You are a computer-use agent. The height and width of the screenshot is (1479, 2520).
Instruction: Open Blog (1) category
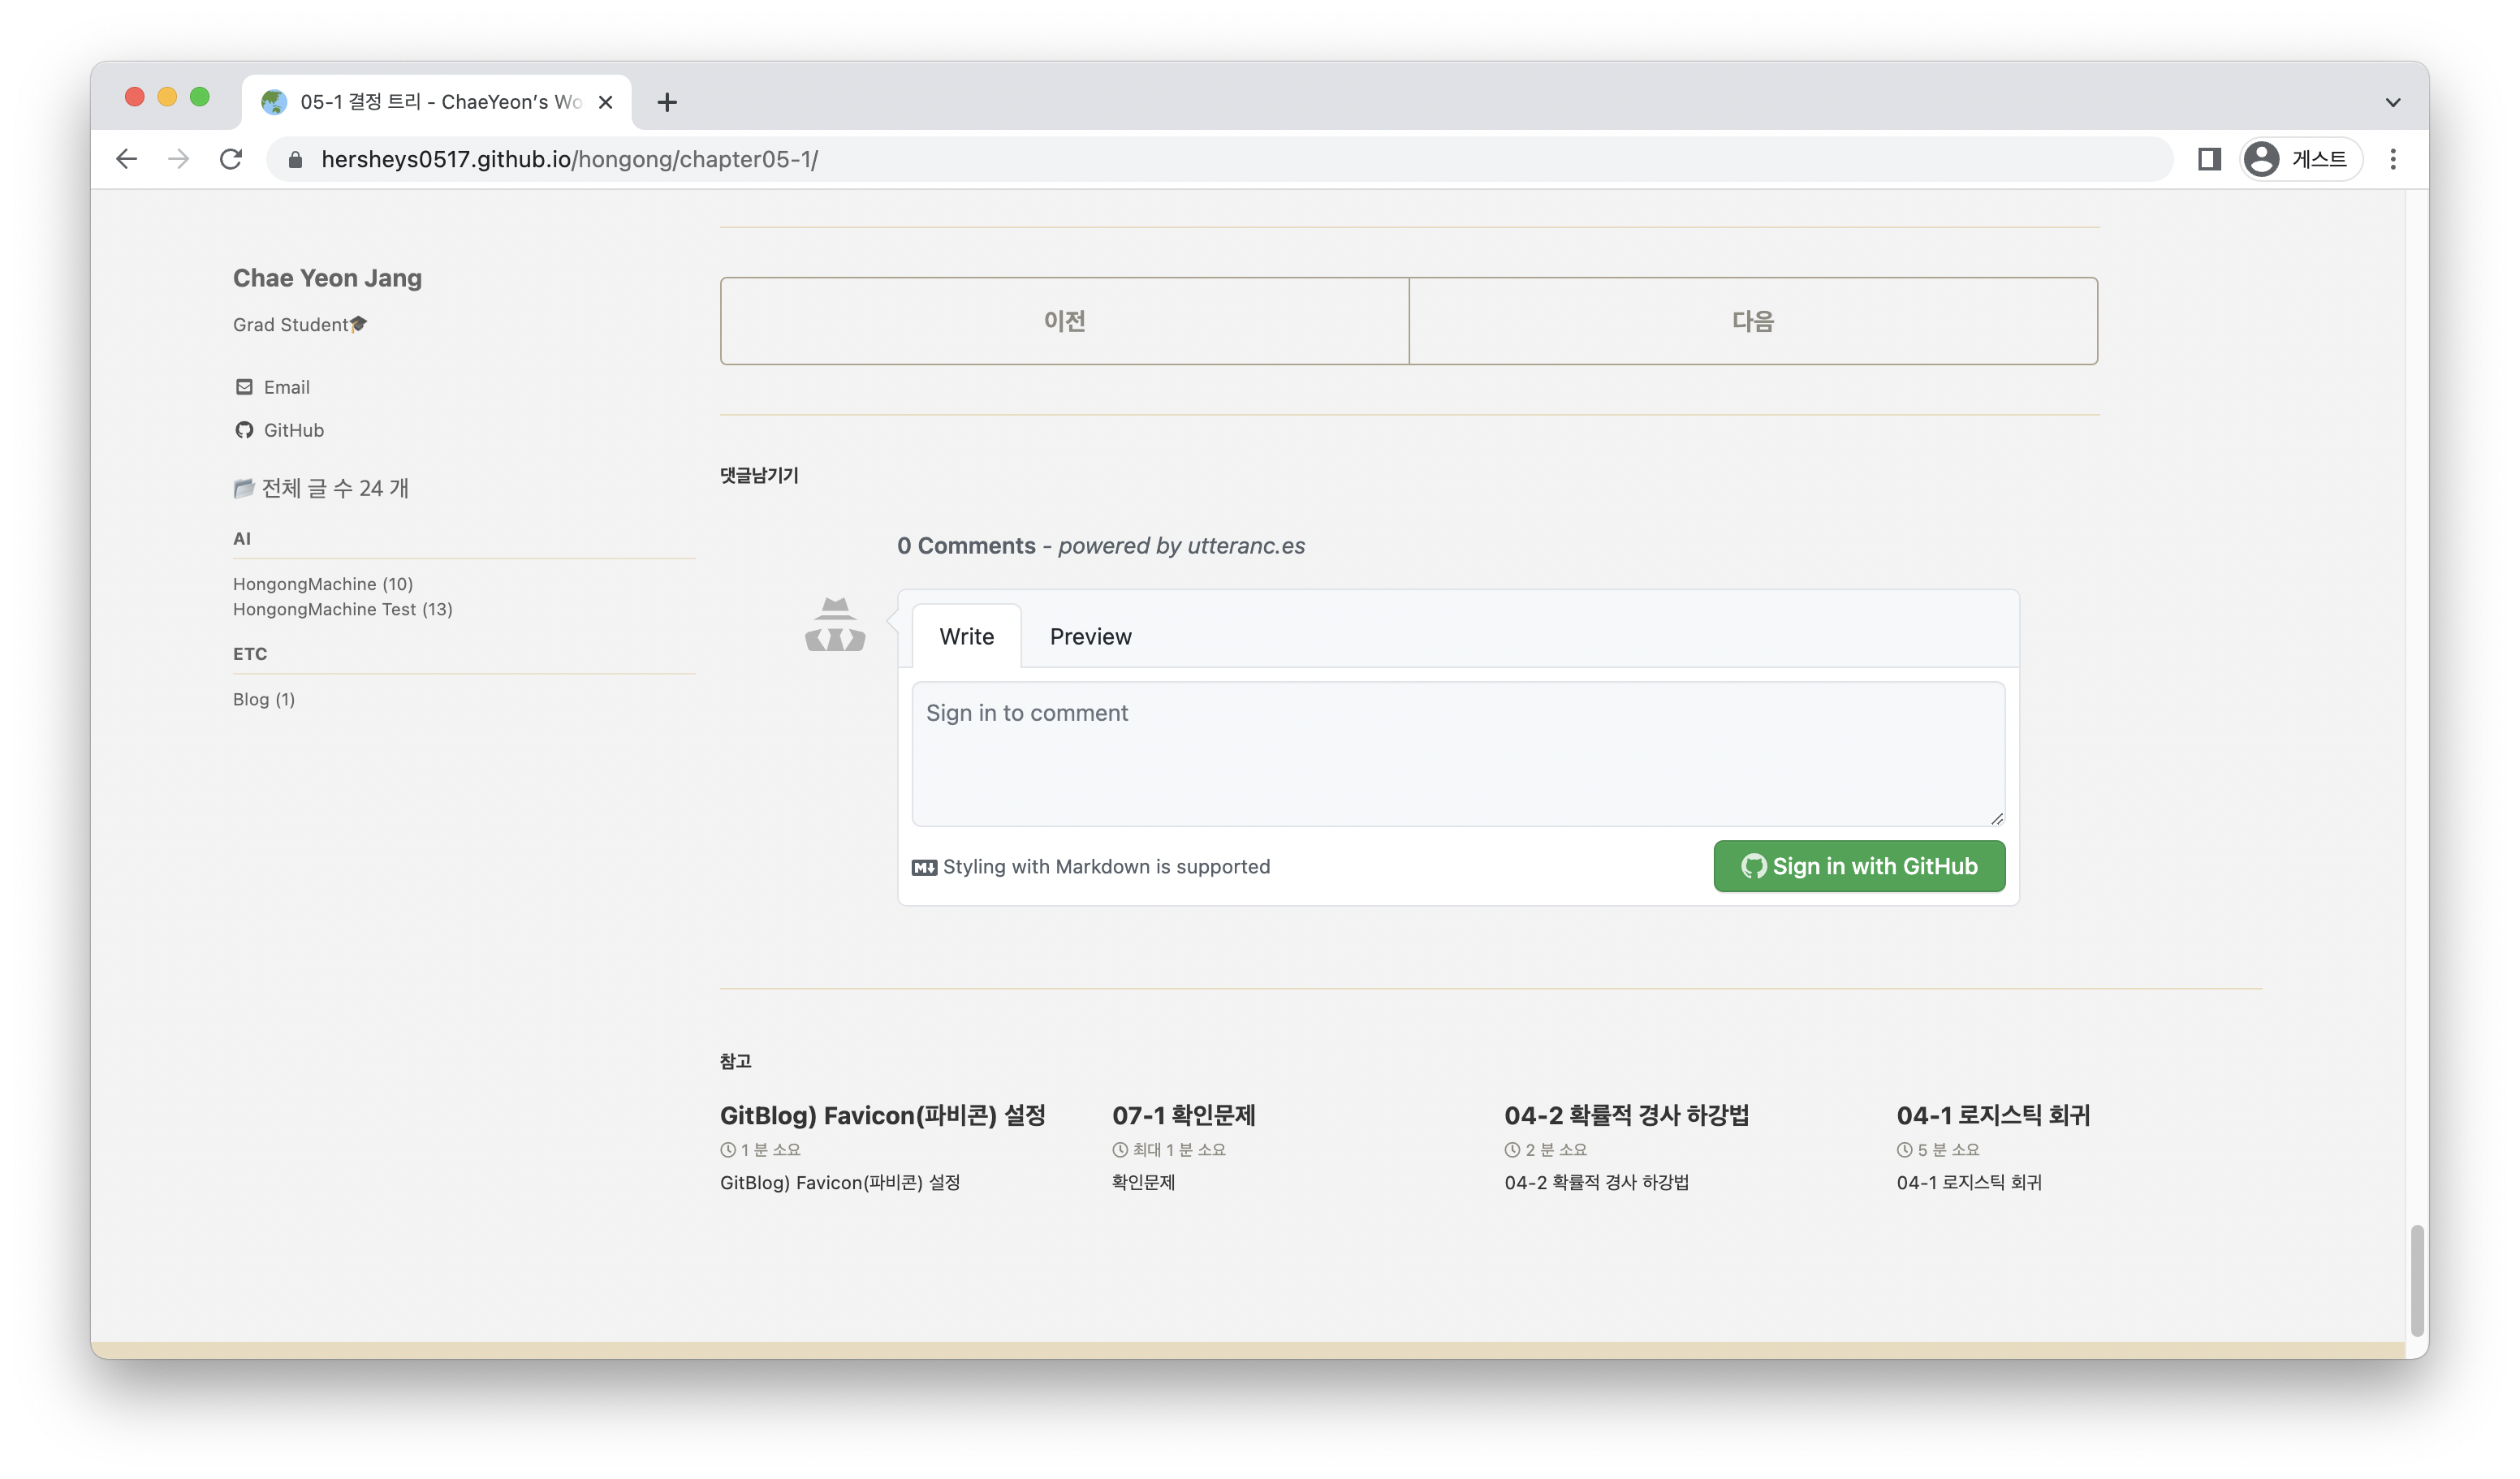tap(264, 699)
